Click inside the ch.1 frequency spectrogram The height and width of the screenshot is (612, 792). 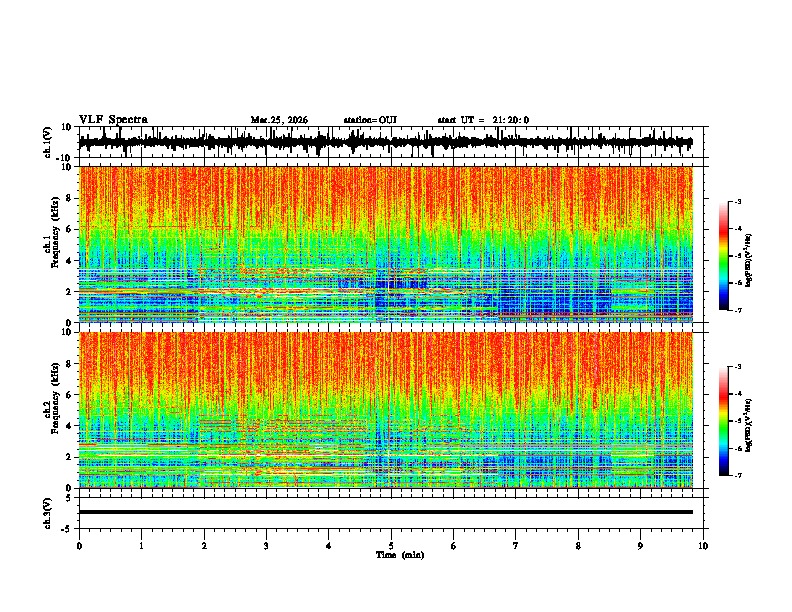point(386,244)
